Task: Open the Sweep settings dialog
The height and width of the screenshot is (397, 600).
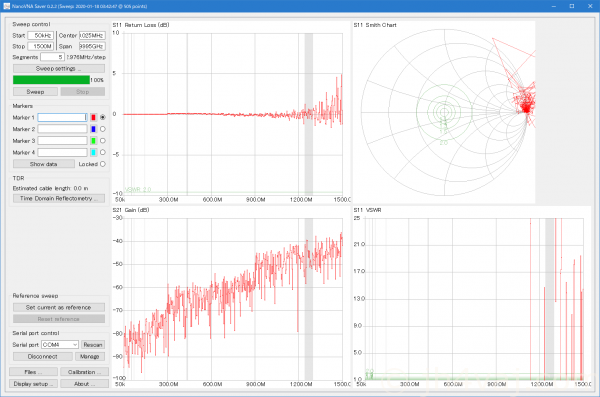Action: coord(59,69)
